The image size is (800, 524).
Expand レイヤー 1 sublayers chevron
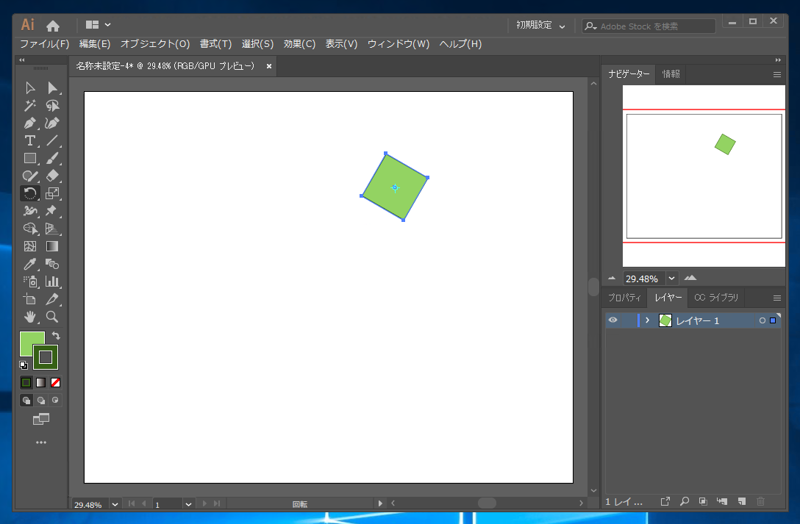[x=647, y=320]
